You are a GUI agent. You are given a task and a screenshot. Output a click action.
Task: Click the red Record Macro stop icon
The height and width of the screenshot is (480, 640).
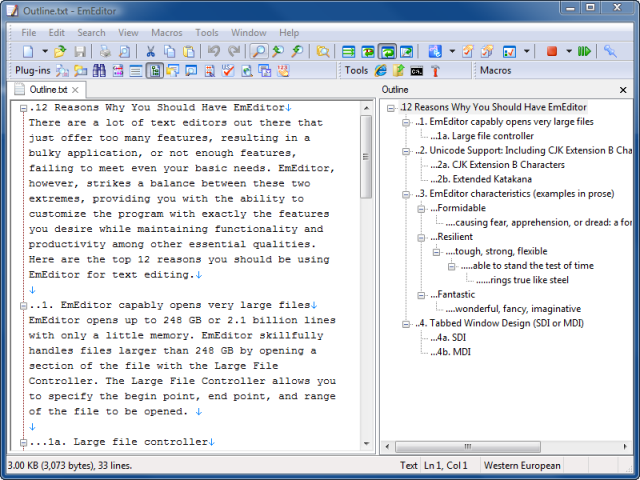pyautogui.click(x=552, y=51)
